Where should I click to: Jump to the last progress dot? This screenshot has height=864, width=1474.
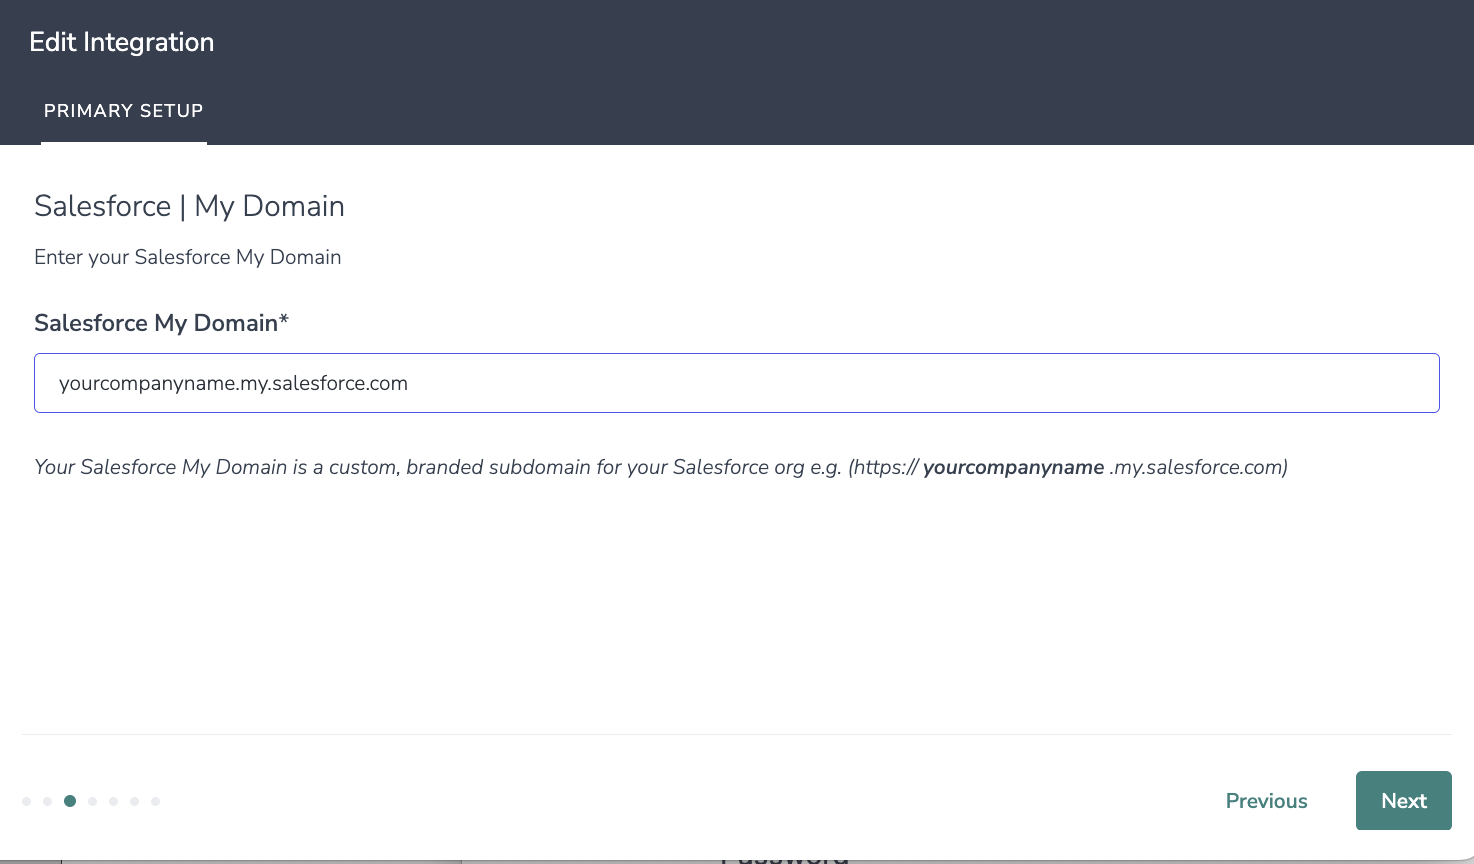coord(156,801)
